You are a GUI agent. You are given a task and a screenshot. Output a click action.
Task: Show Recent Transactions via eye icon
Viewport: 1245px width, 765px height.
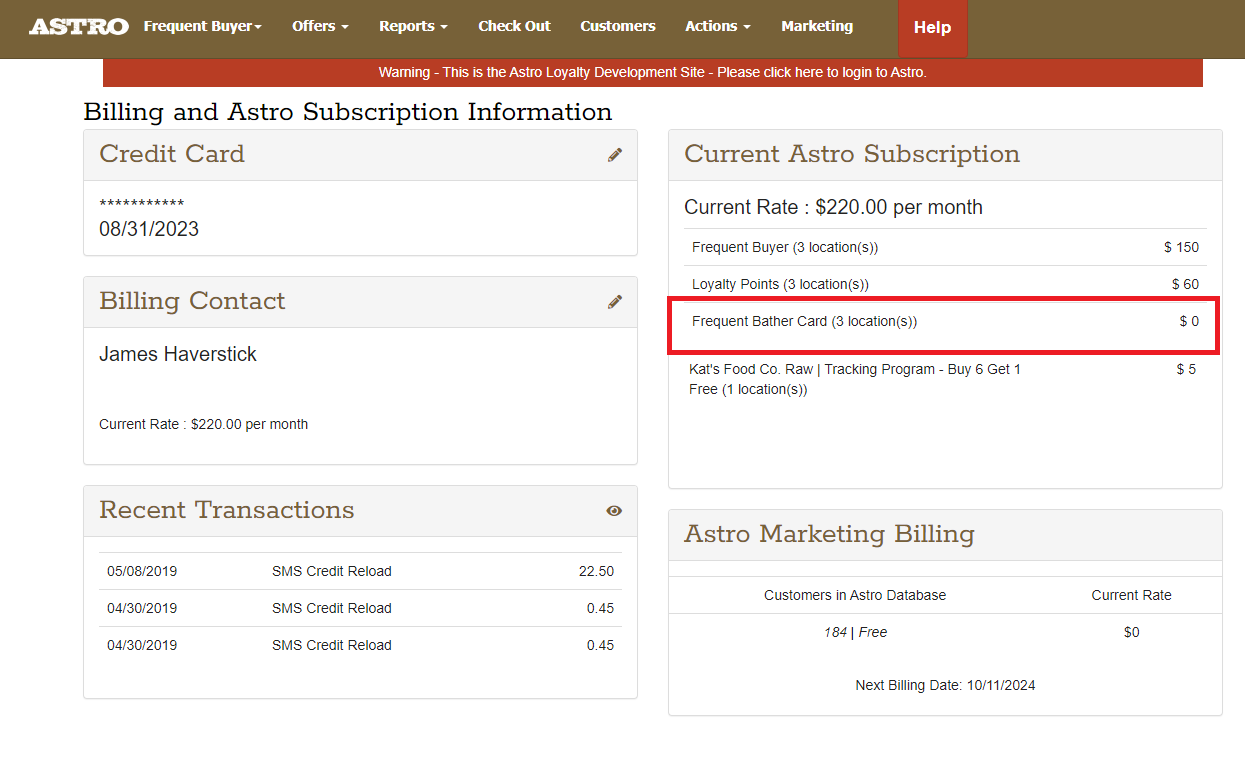(x=614, y=510)
